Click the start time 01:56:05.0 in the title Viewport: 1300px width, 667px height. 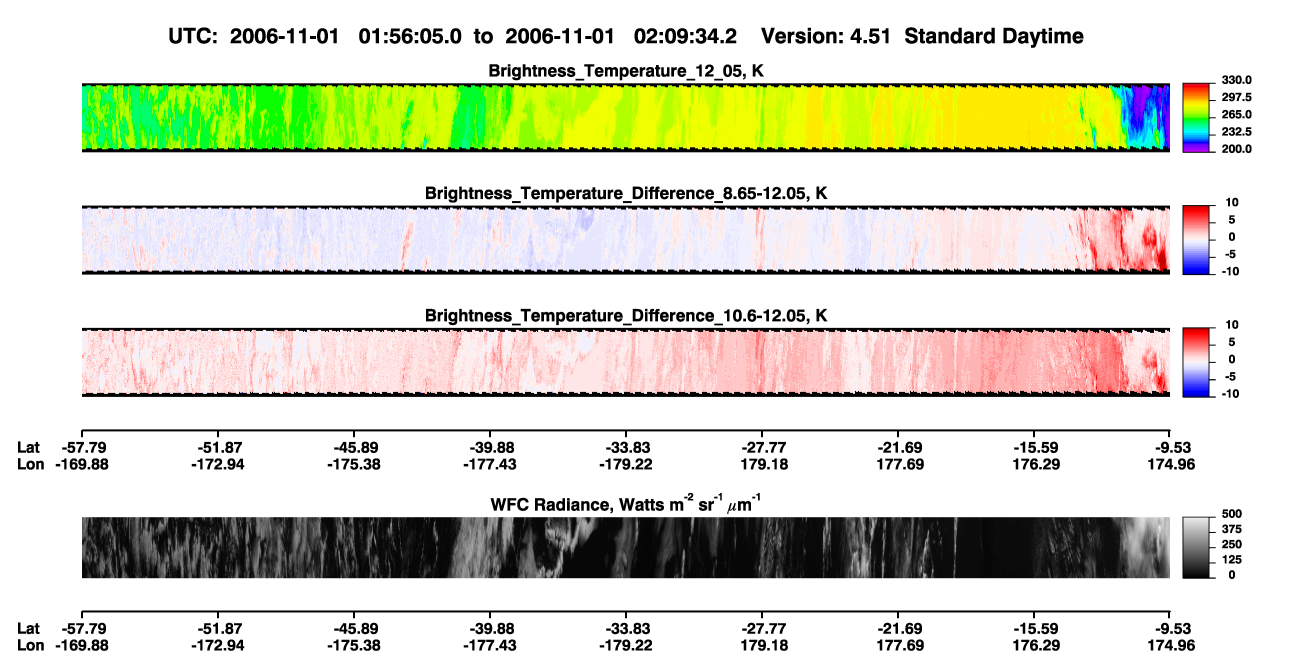tap(412, 36)
